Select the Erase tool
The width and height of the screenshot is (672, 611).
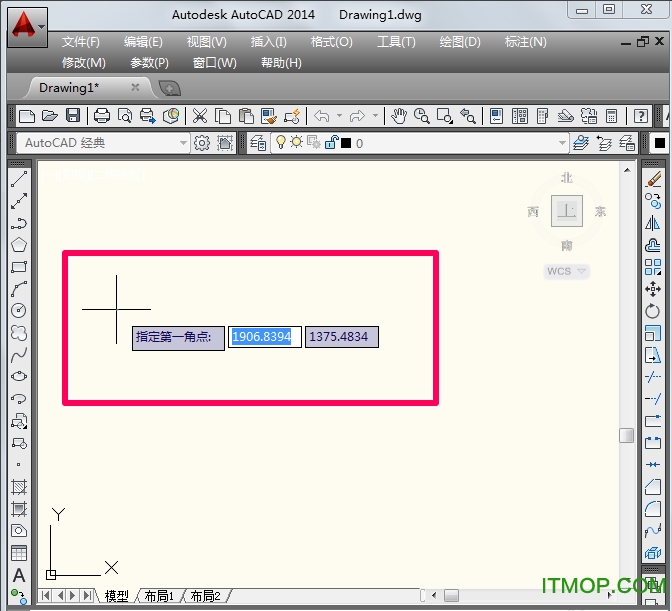point(653,179)
